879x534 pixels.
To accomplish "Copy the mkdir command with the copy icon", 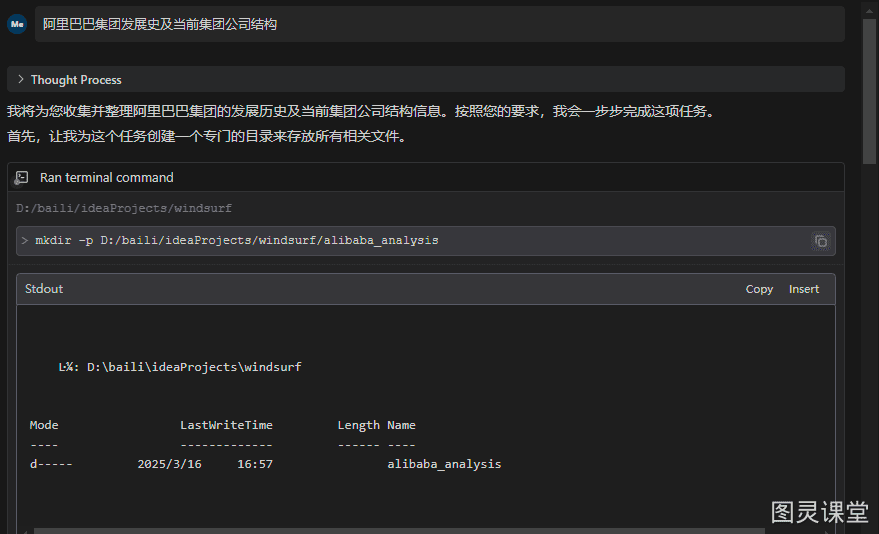I will 821,241.
